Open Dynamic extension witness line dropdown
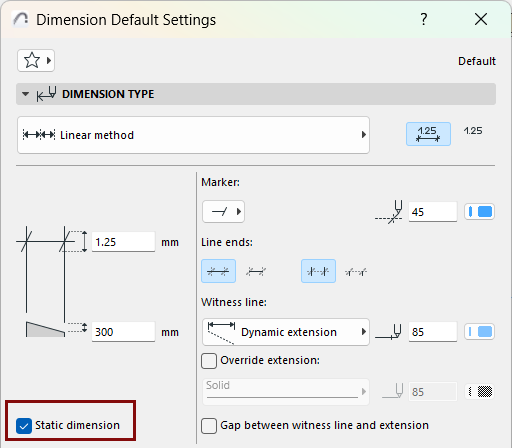 coord(286,332)
